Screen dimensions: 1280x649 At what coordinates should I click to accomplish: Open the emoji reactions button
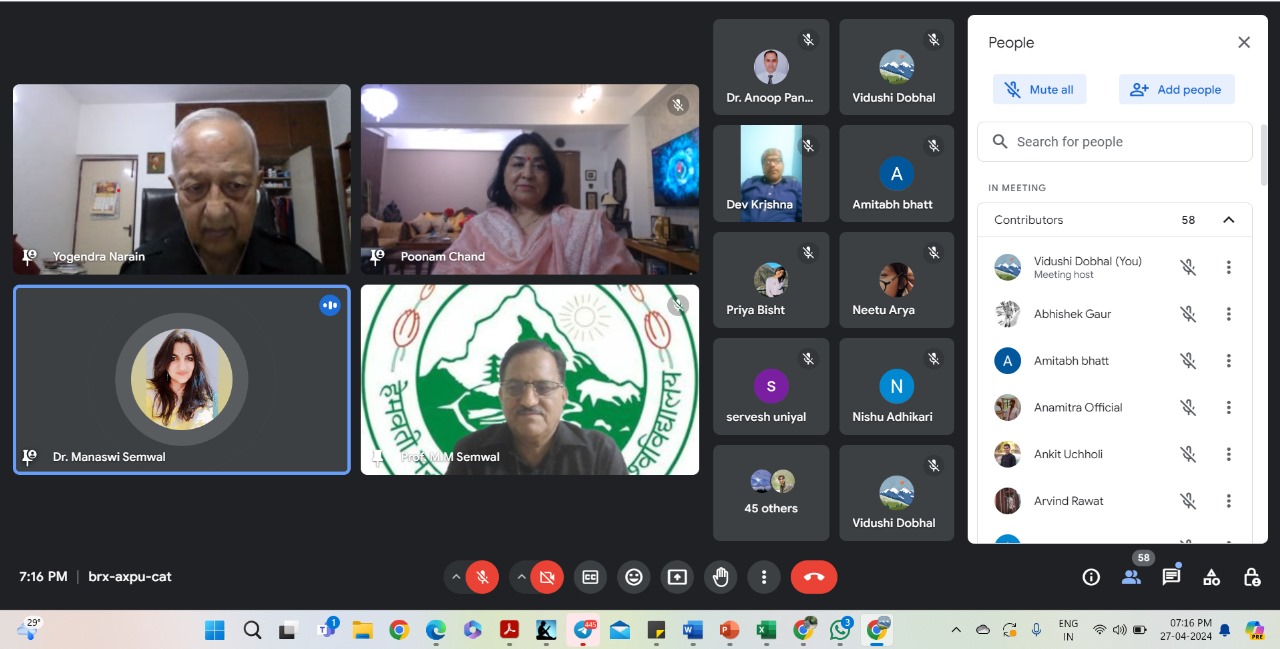(634, 577)
